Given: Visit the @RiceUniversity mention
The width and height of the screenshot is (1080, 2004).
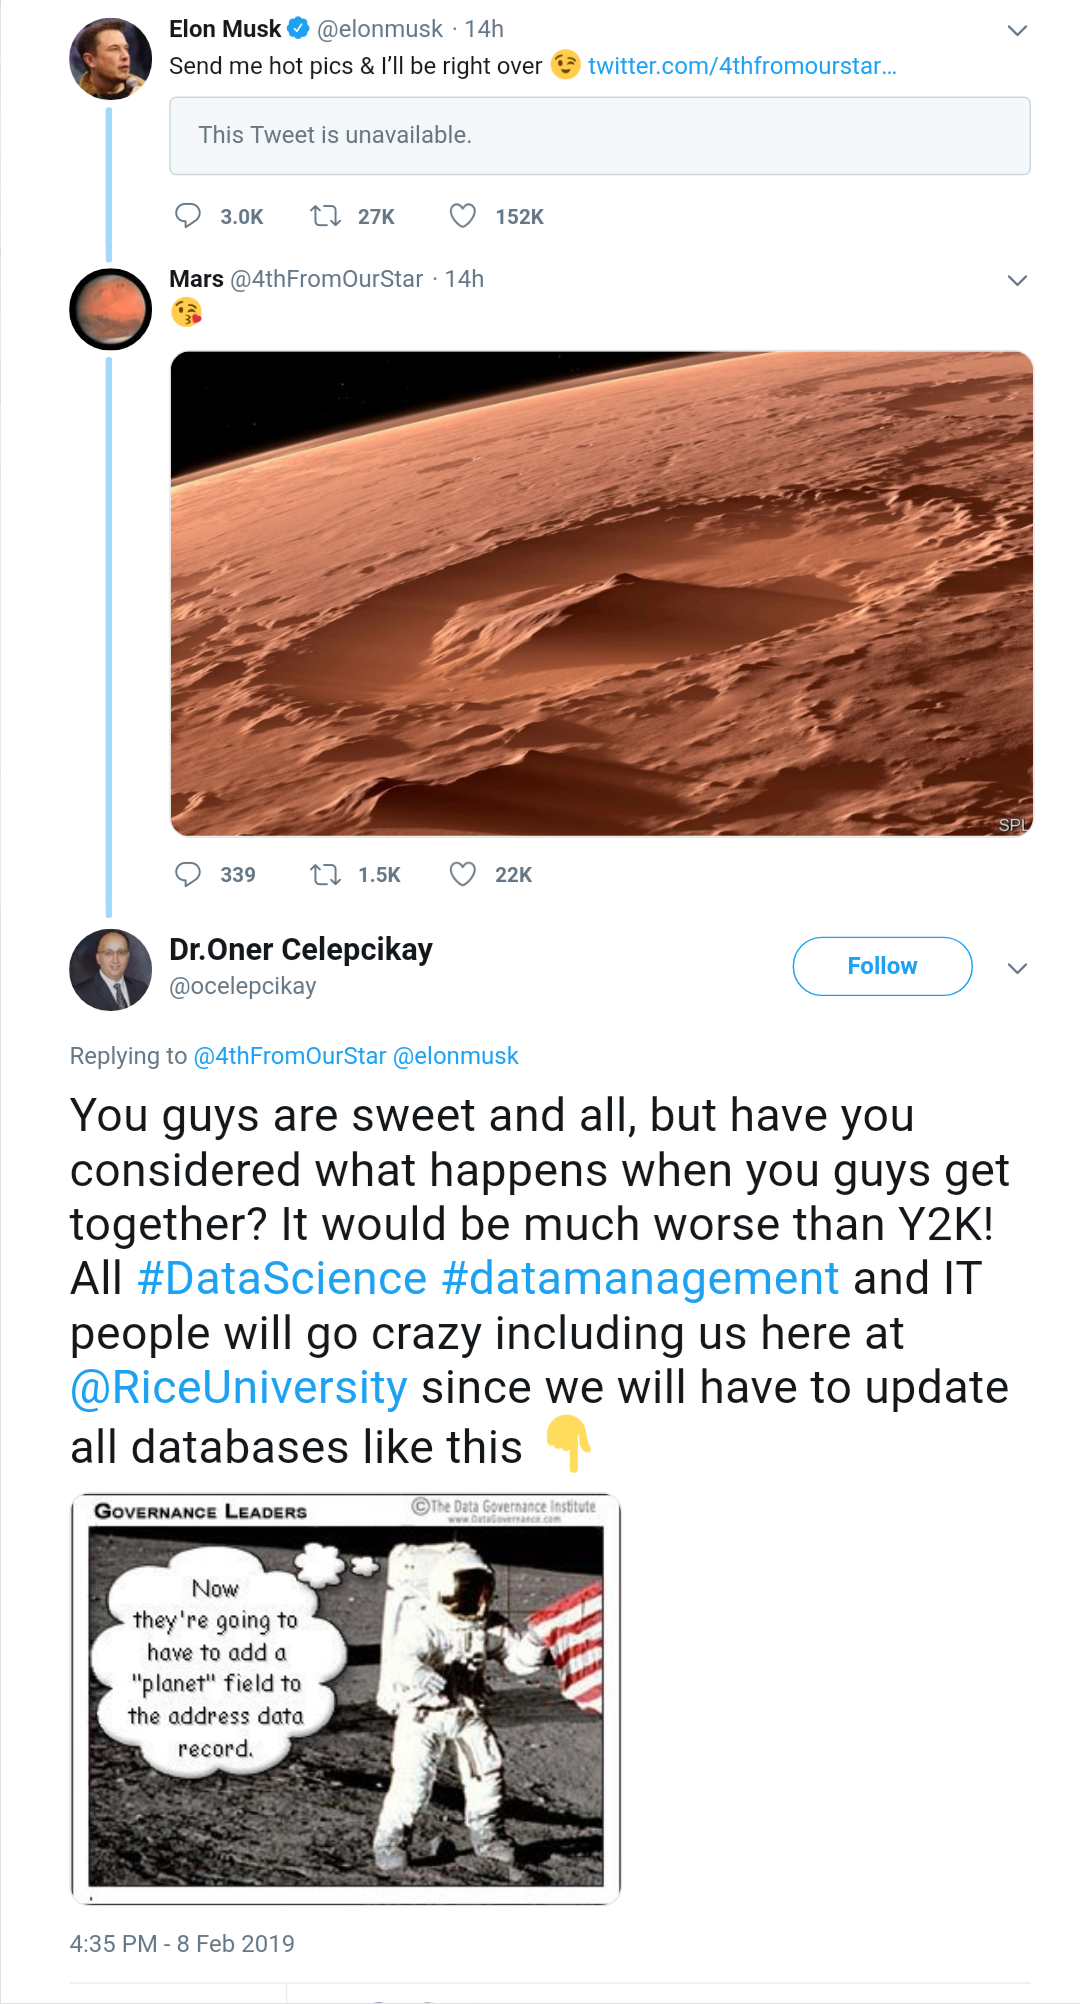Looking at the screenshot, I should pyautogui.click(x=239, y=1388).
